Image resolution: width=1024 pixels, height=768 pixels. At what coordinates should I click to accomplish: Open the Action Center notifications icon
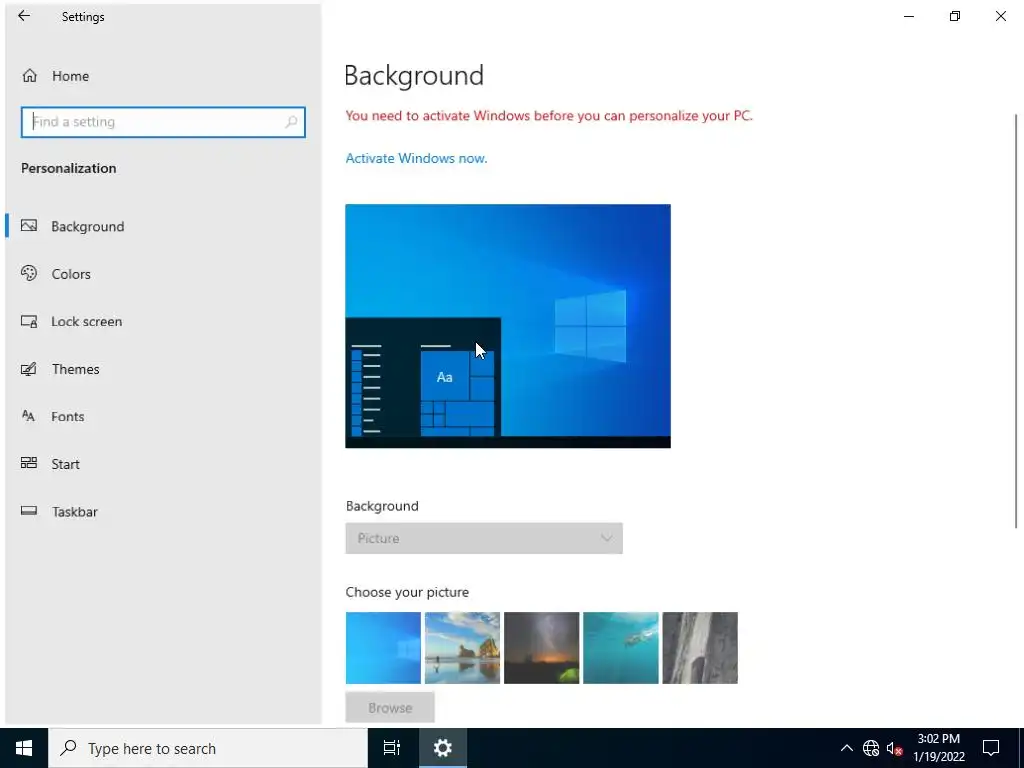click(x=991, y=748)
